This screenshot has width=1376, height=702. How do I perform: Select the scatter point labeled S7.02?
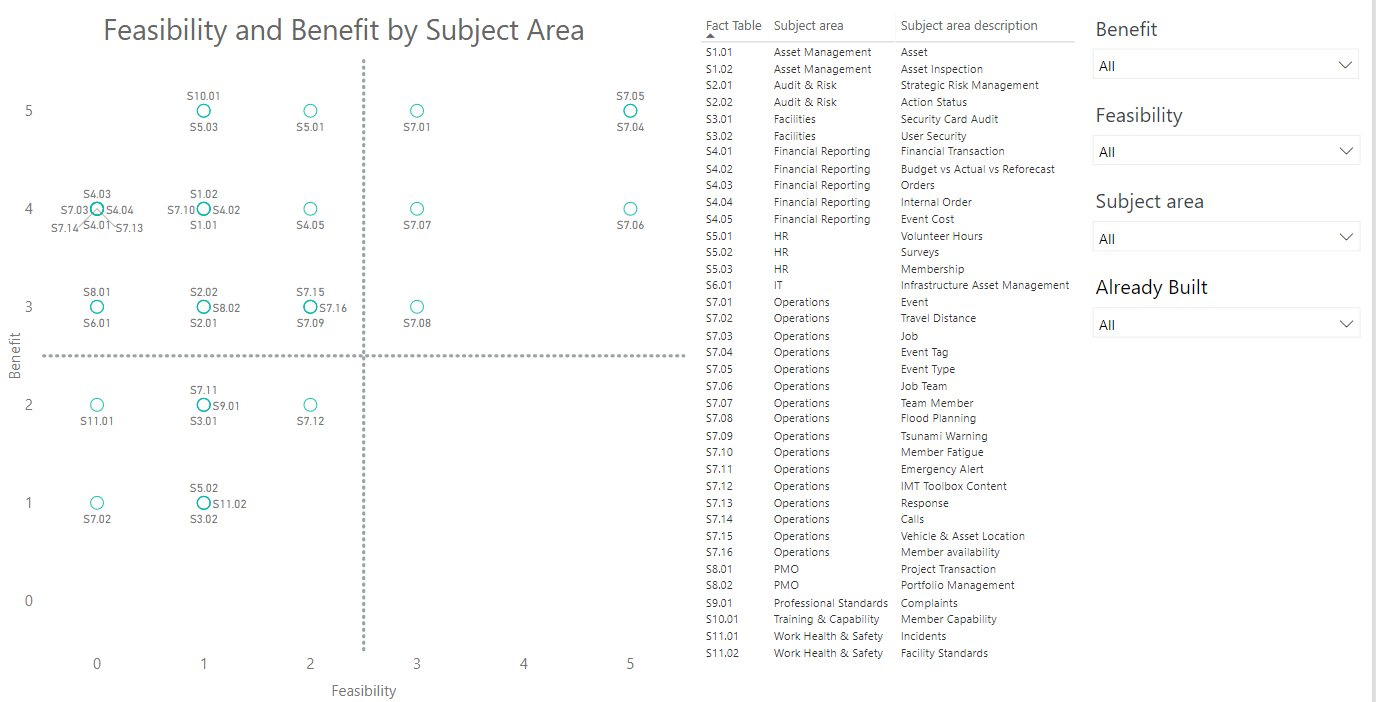tap(97, 503)
